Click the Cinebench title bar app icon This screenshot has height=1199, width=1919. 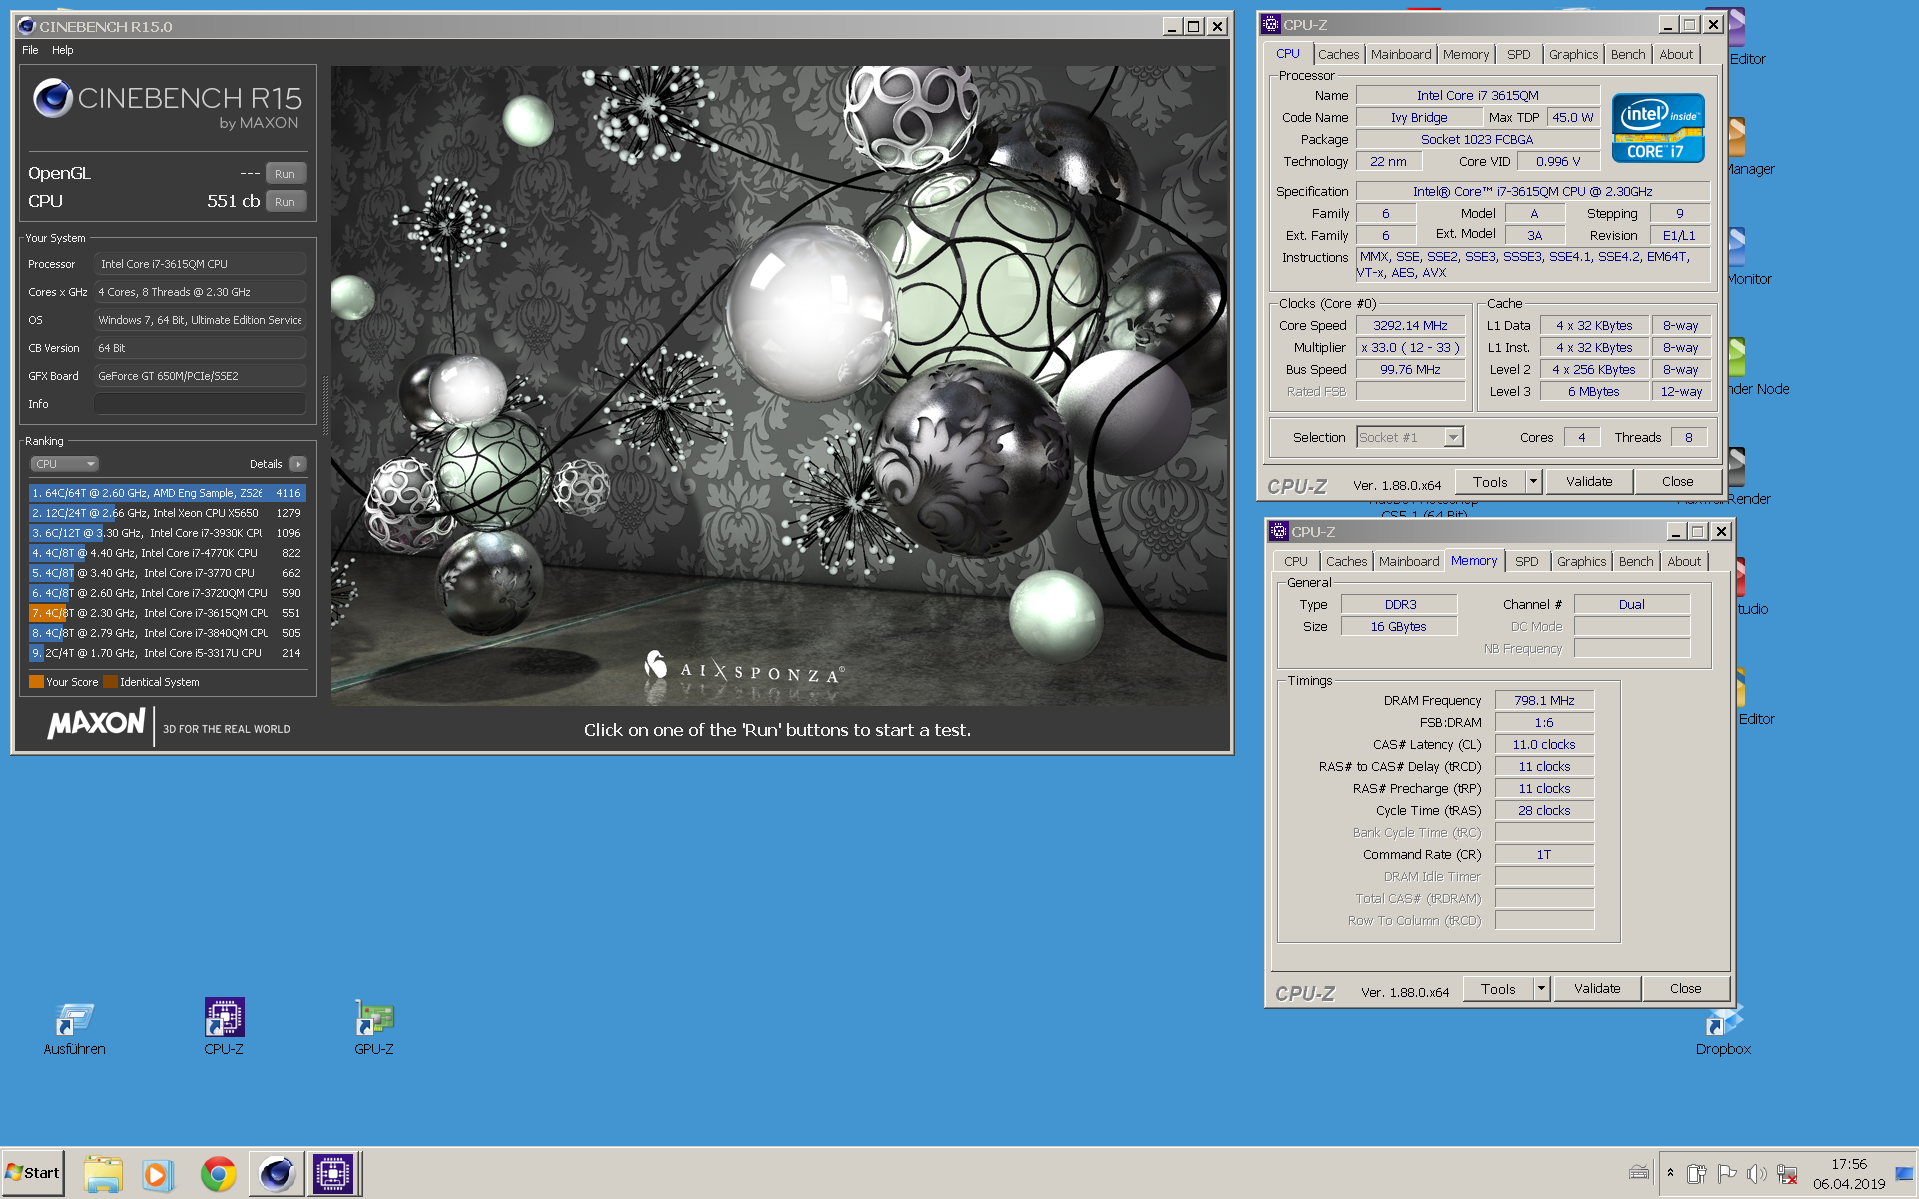click(x=27, y=26)
